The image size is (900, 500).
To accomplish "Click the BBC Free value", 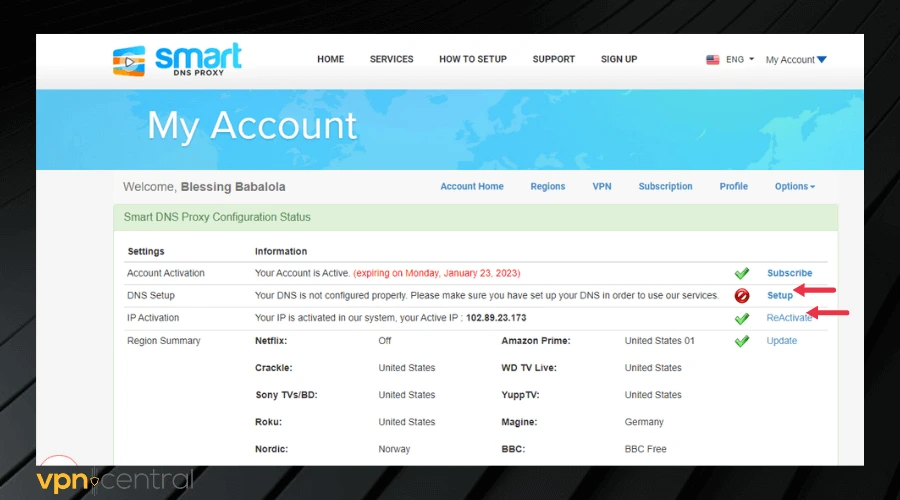I will tap(645, 449).
